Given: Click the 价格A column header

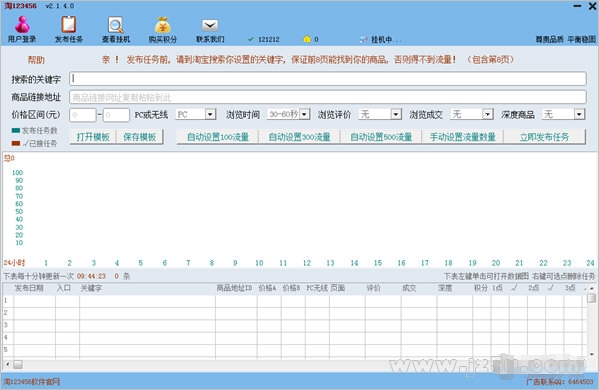Looking at the screenshot, I should point(267,288).
